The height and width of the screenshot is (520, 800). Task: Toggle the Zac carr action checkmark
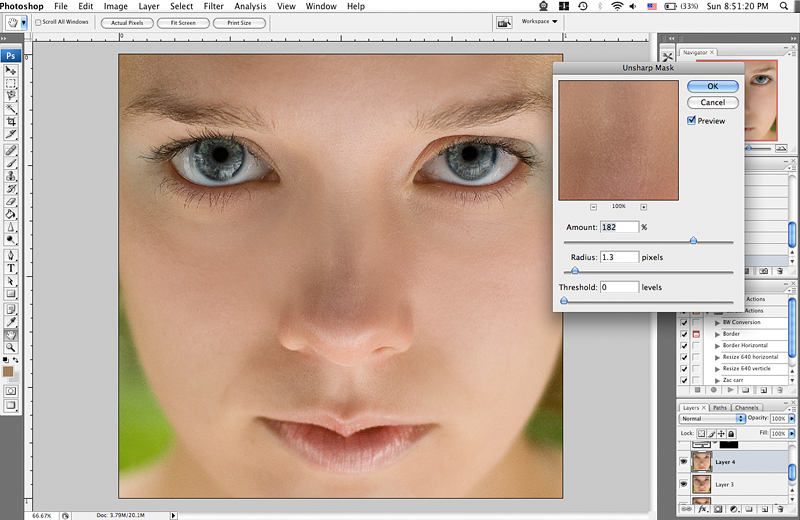point(684,380)
